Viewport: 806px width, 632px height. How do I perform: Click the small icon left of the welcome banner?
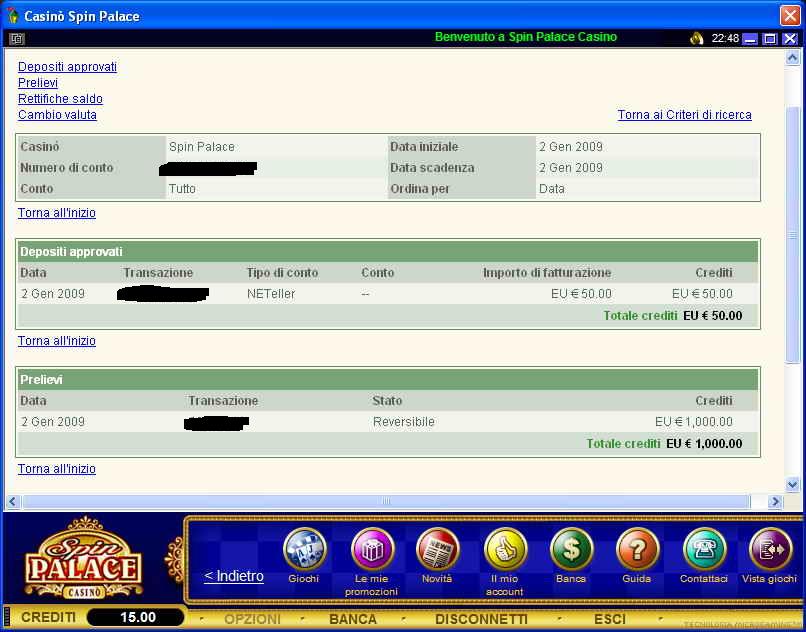pyautogui.click(x=17, y=39)
